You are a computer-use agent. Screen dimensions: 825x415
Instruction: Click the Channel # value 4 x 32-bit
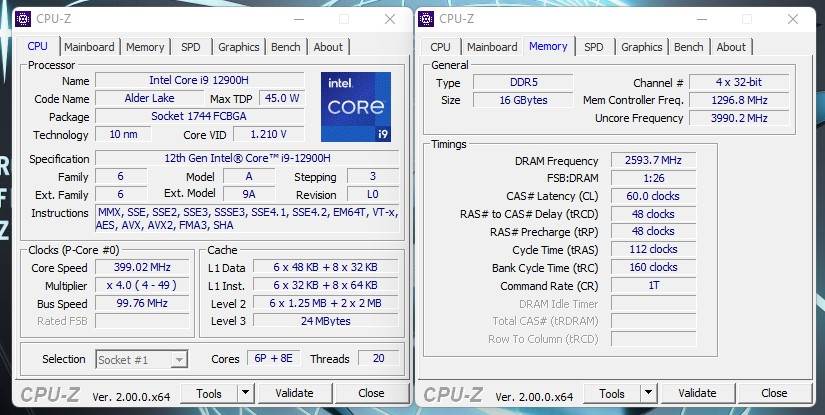[739, 82]
